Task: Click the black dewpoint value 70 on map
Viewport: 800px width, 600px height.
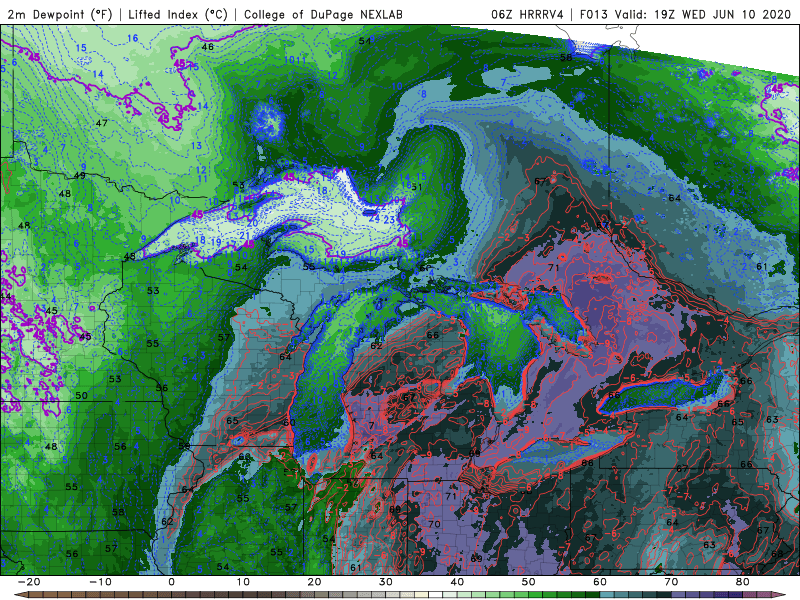Action: (x=434, y=524)
